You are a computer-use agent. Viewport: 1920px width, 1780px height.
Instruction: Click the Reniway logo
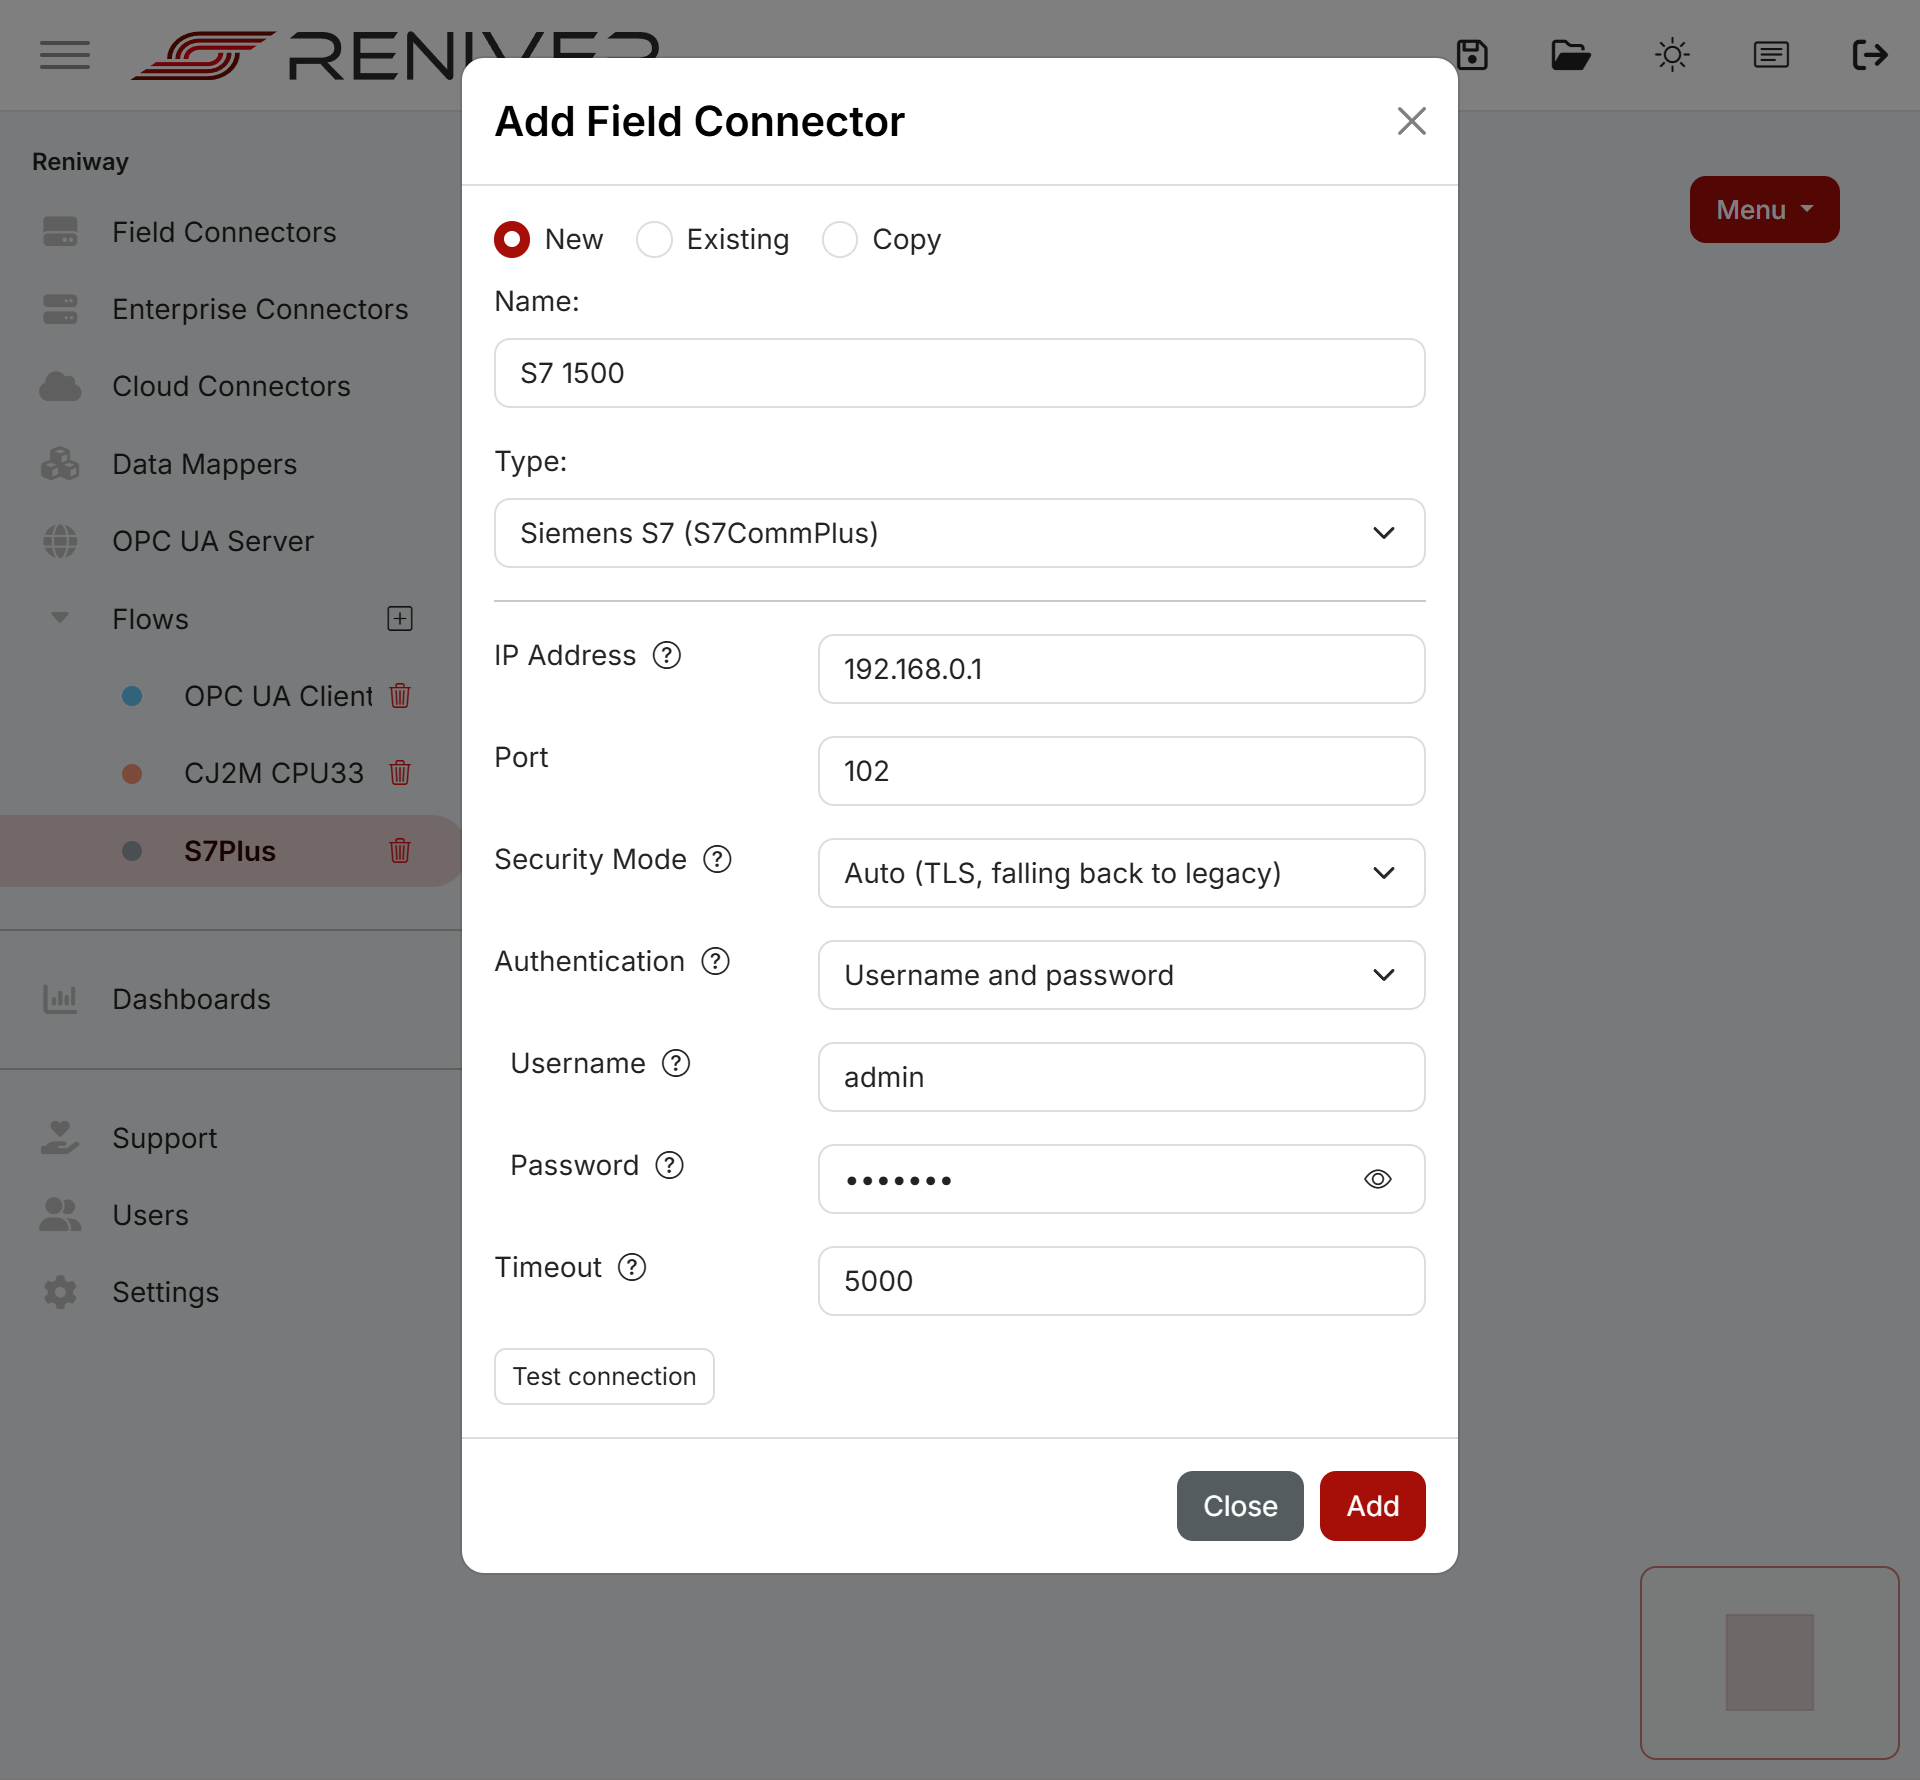(x=395, y=55)
